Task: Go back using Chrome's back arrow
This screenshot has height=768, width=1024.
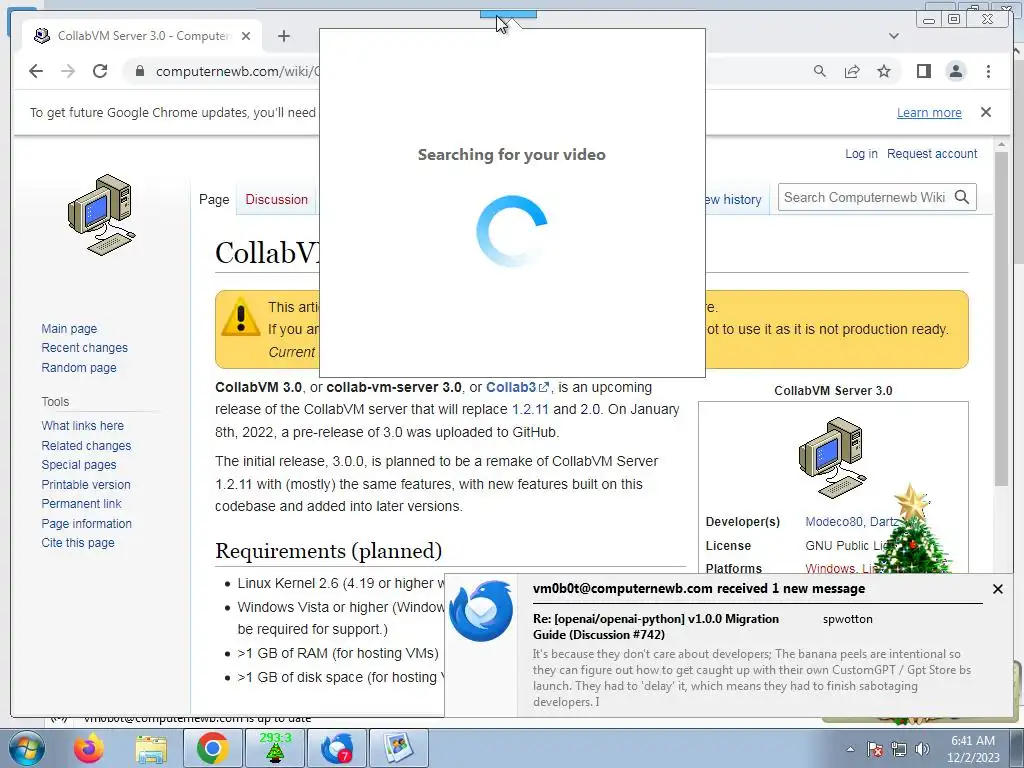Action: pyautogui.click(x=36, y=71)
